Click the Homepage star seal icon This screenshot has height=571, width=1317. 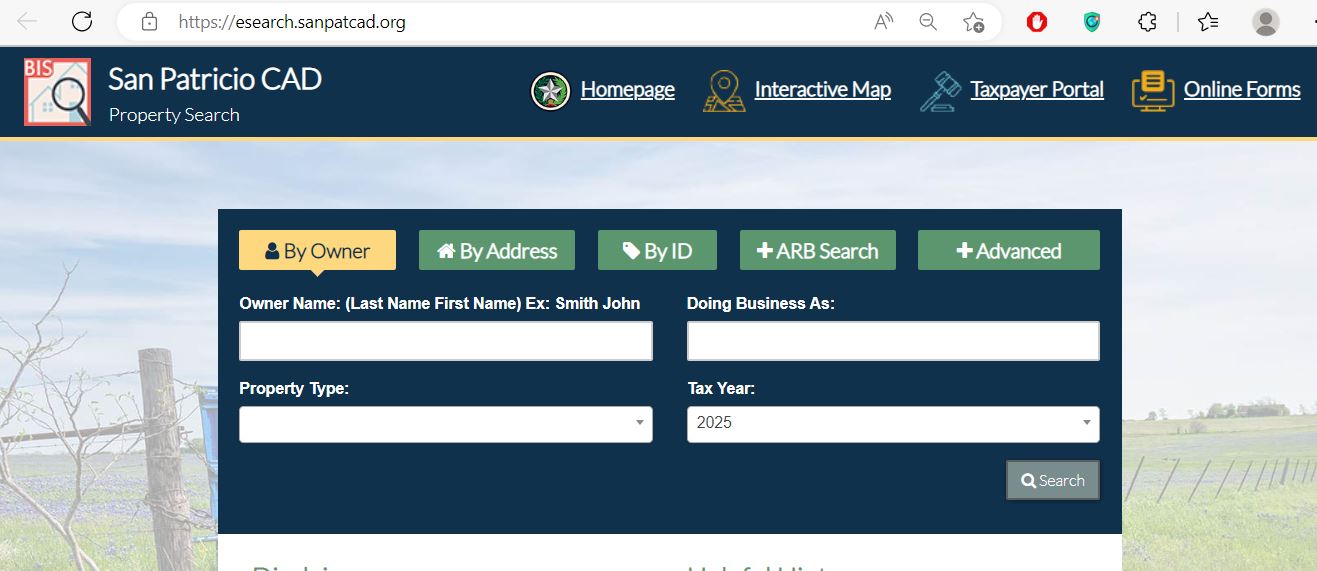coord(550,91)
